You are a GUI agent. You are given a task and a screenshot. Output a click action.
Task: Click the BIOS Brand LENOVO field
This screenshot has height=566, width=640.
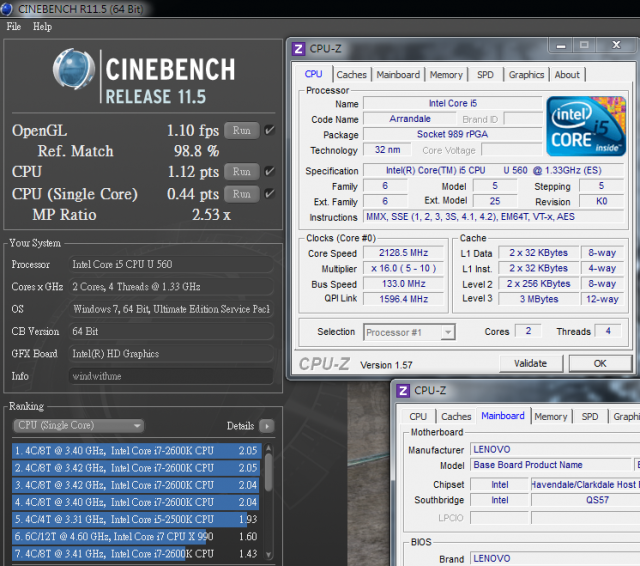555,558
